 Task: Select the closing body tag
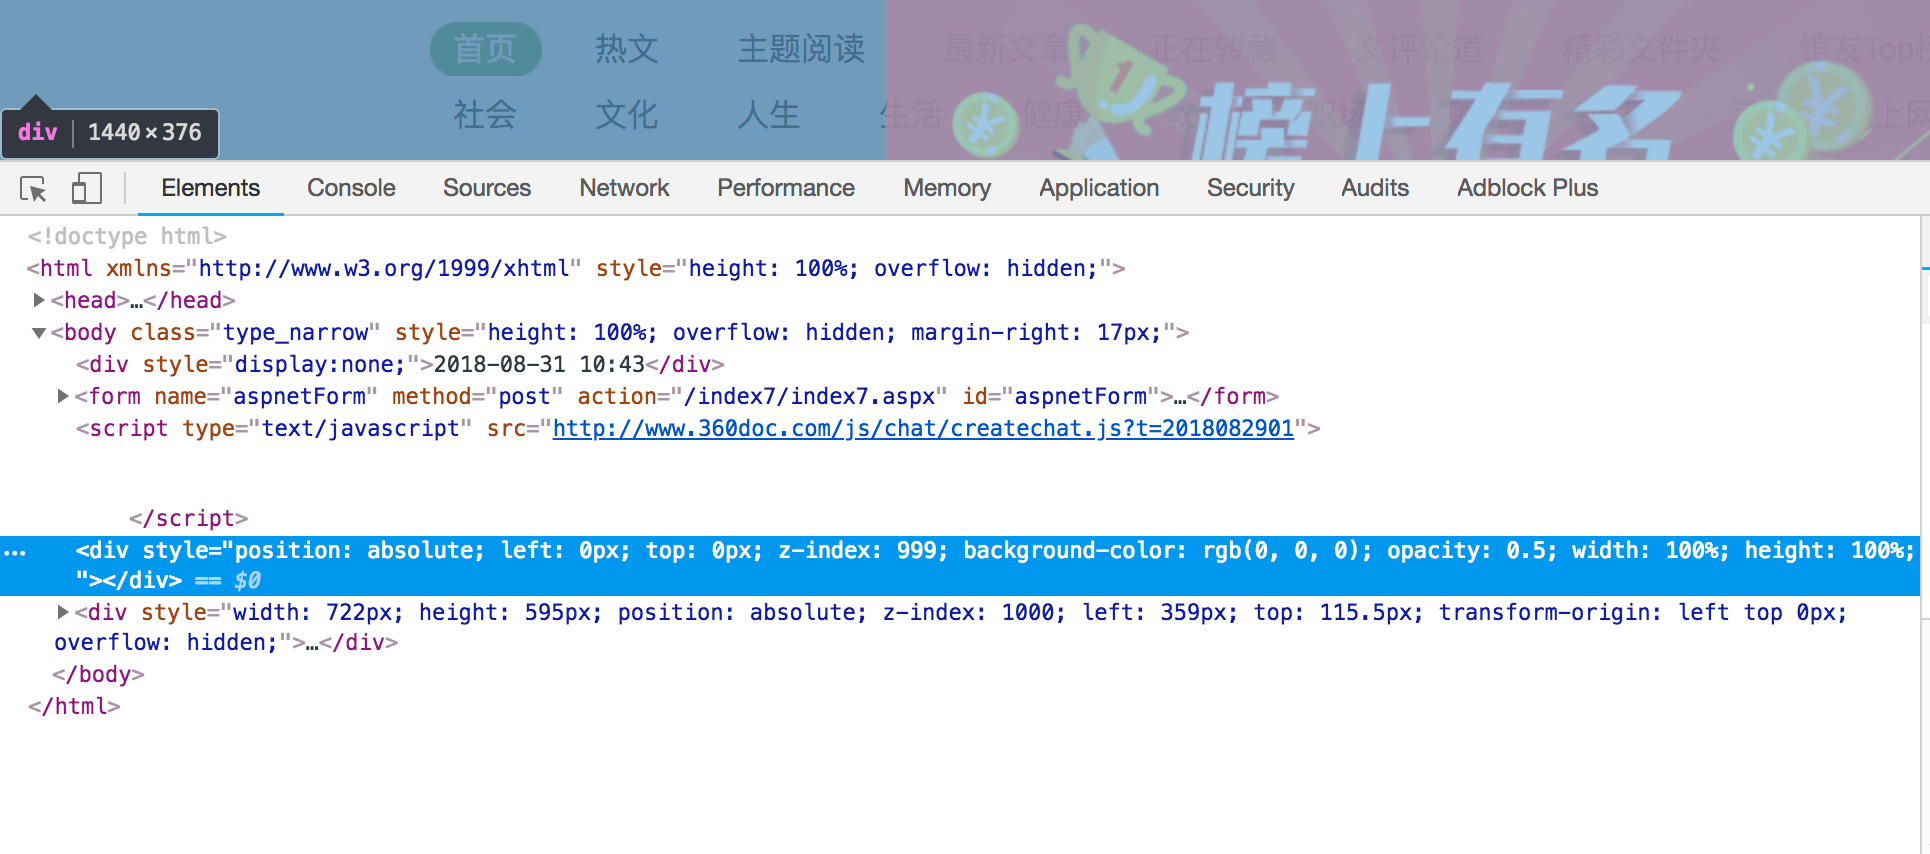click(x=98, y=675)
